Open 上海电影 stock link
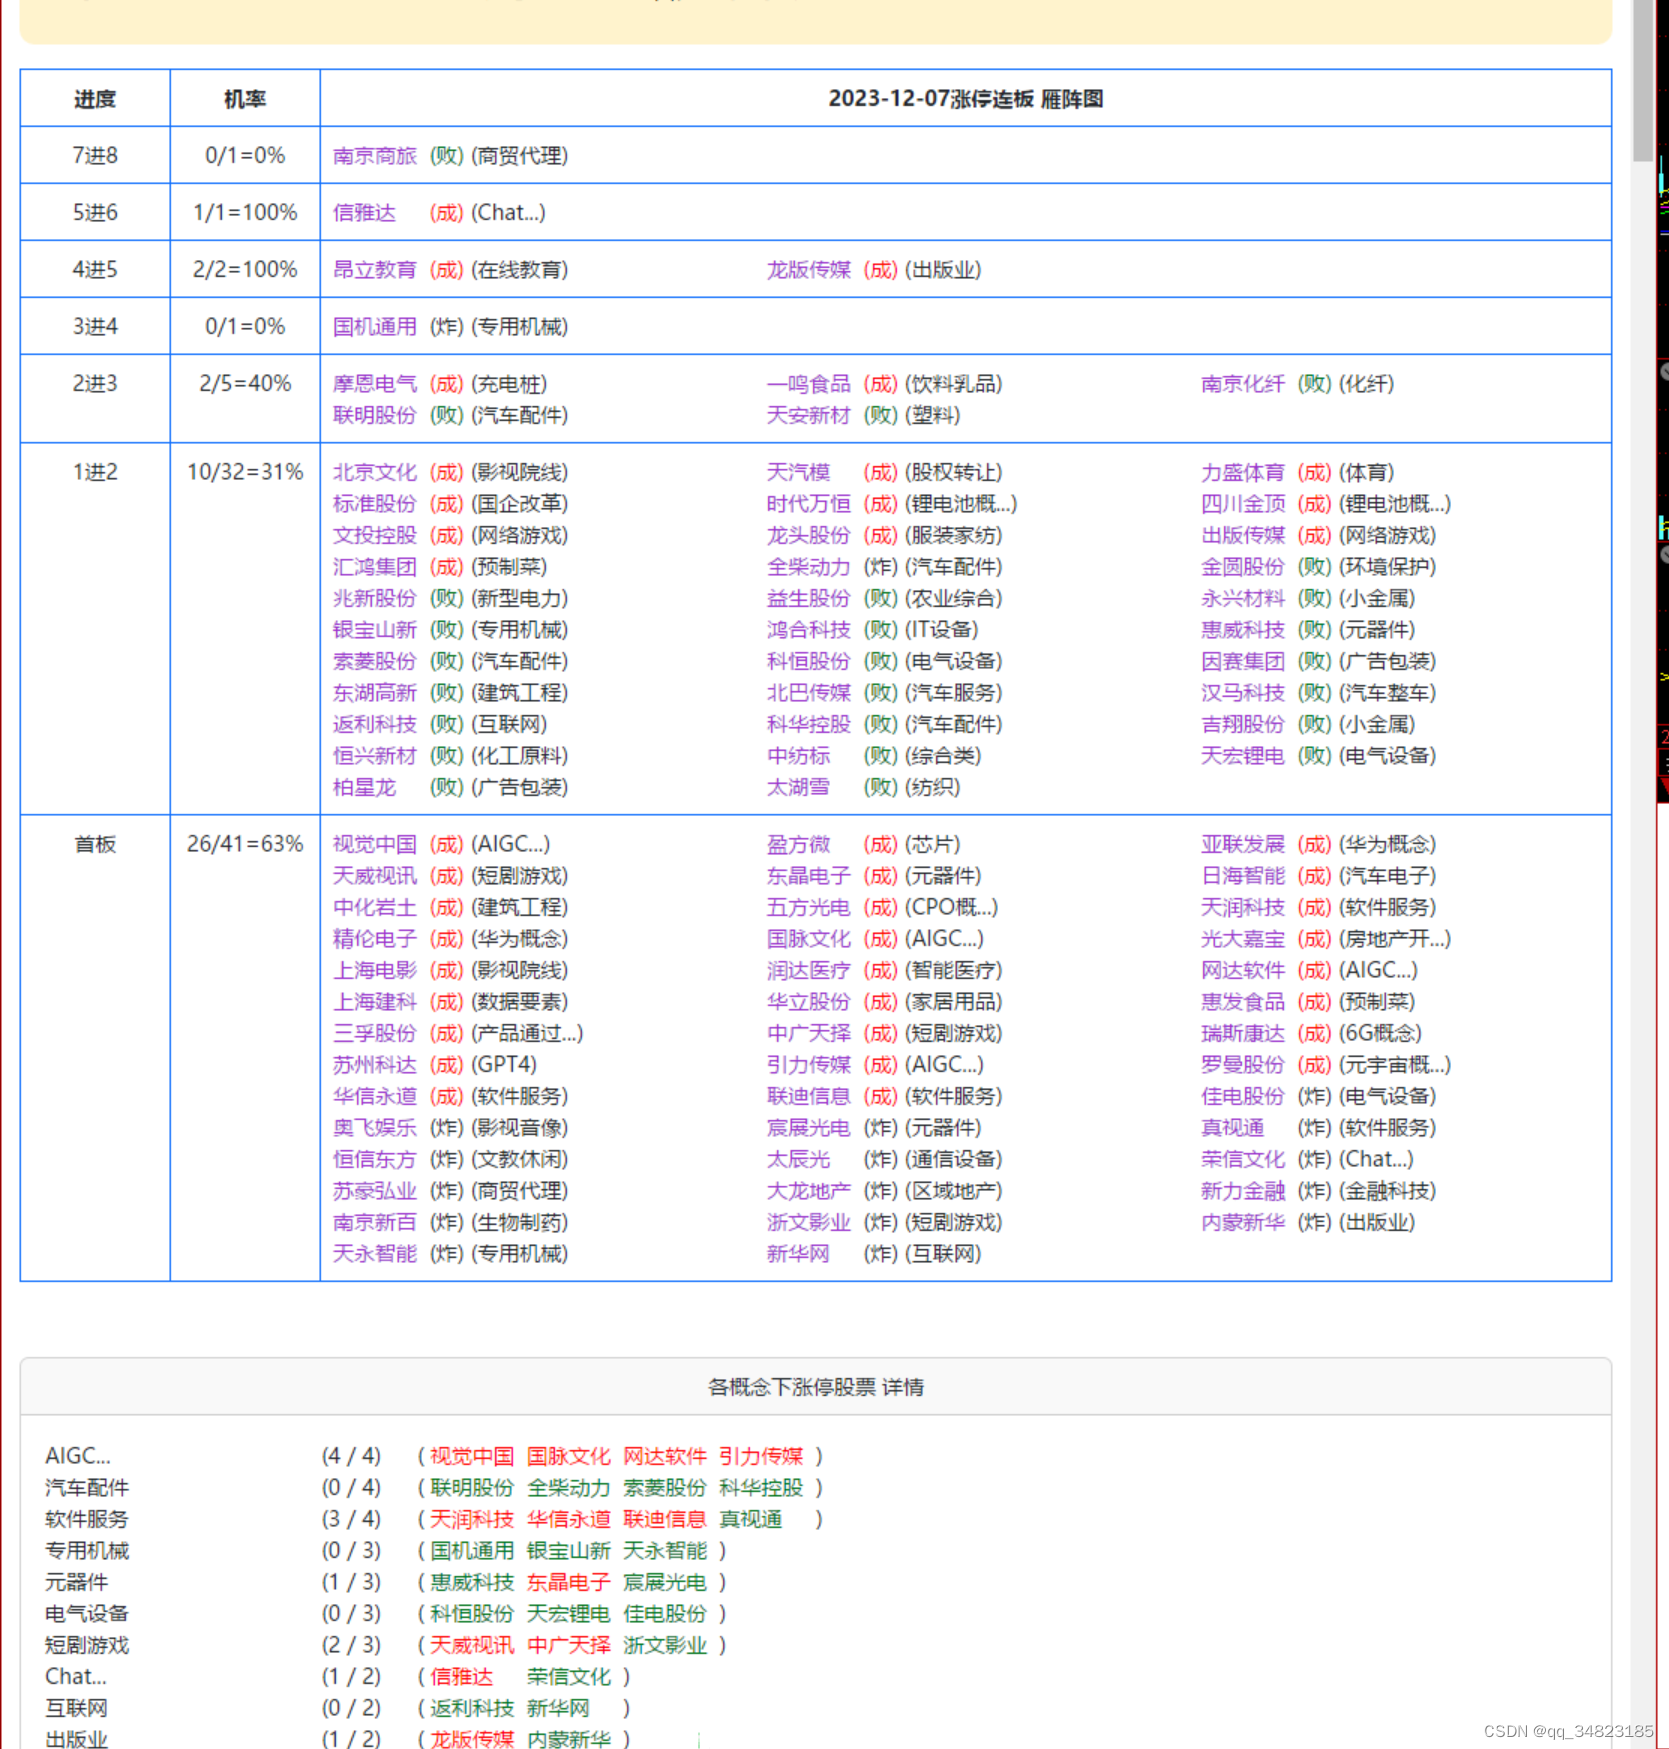 click(374, 971)
